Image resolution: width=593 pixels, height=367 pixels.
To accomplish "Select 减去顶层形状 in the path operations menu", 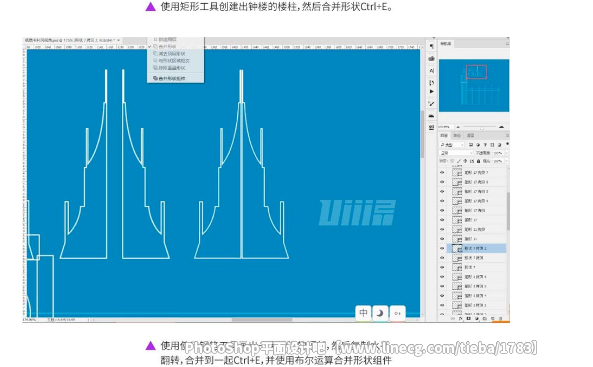I will click(172, 54).
